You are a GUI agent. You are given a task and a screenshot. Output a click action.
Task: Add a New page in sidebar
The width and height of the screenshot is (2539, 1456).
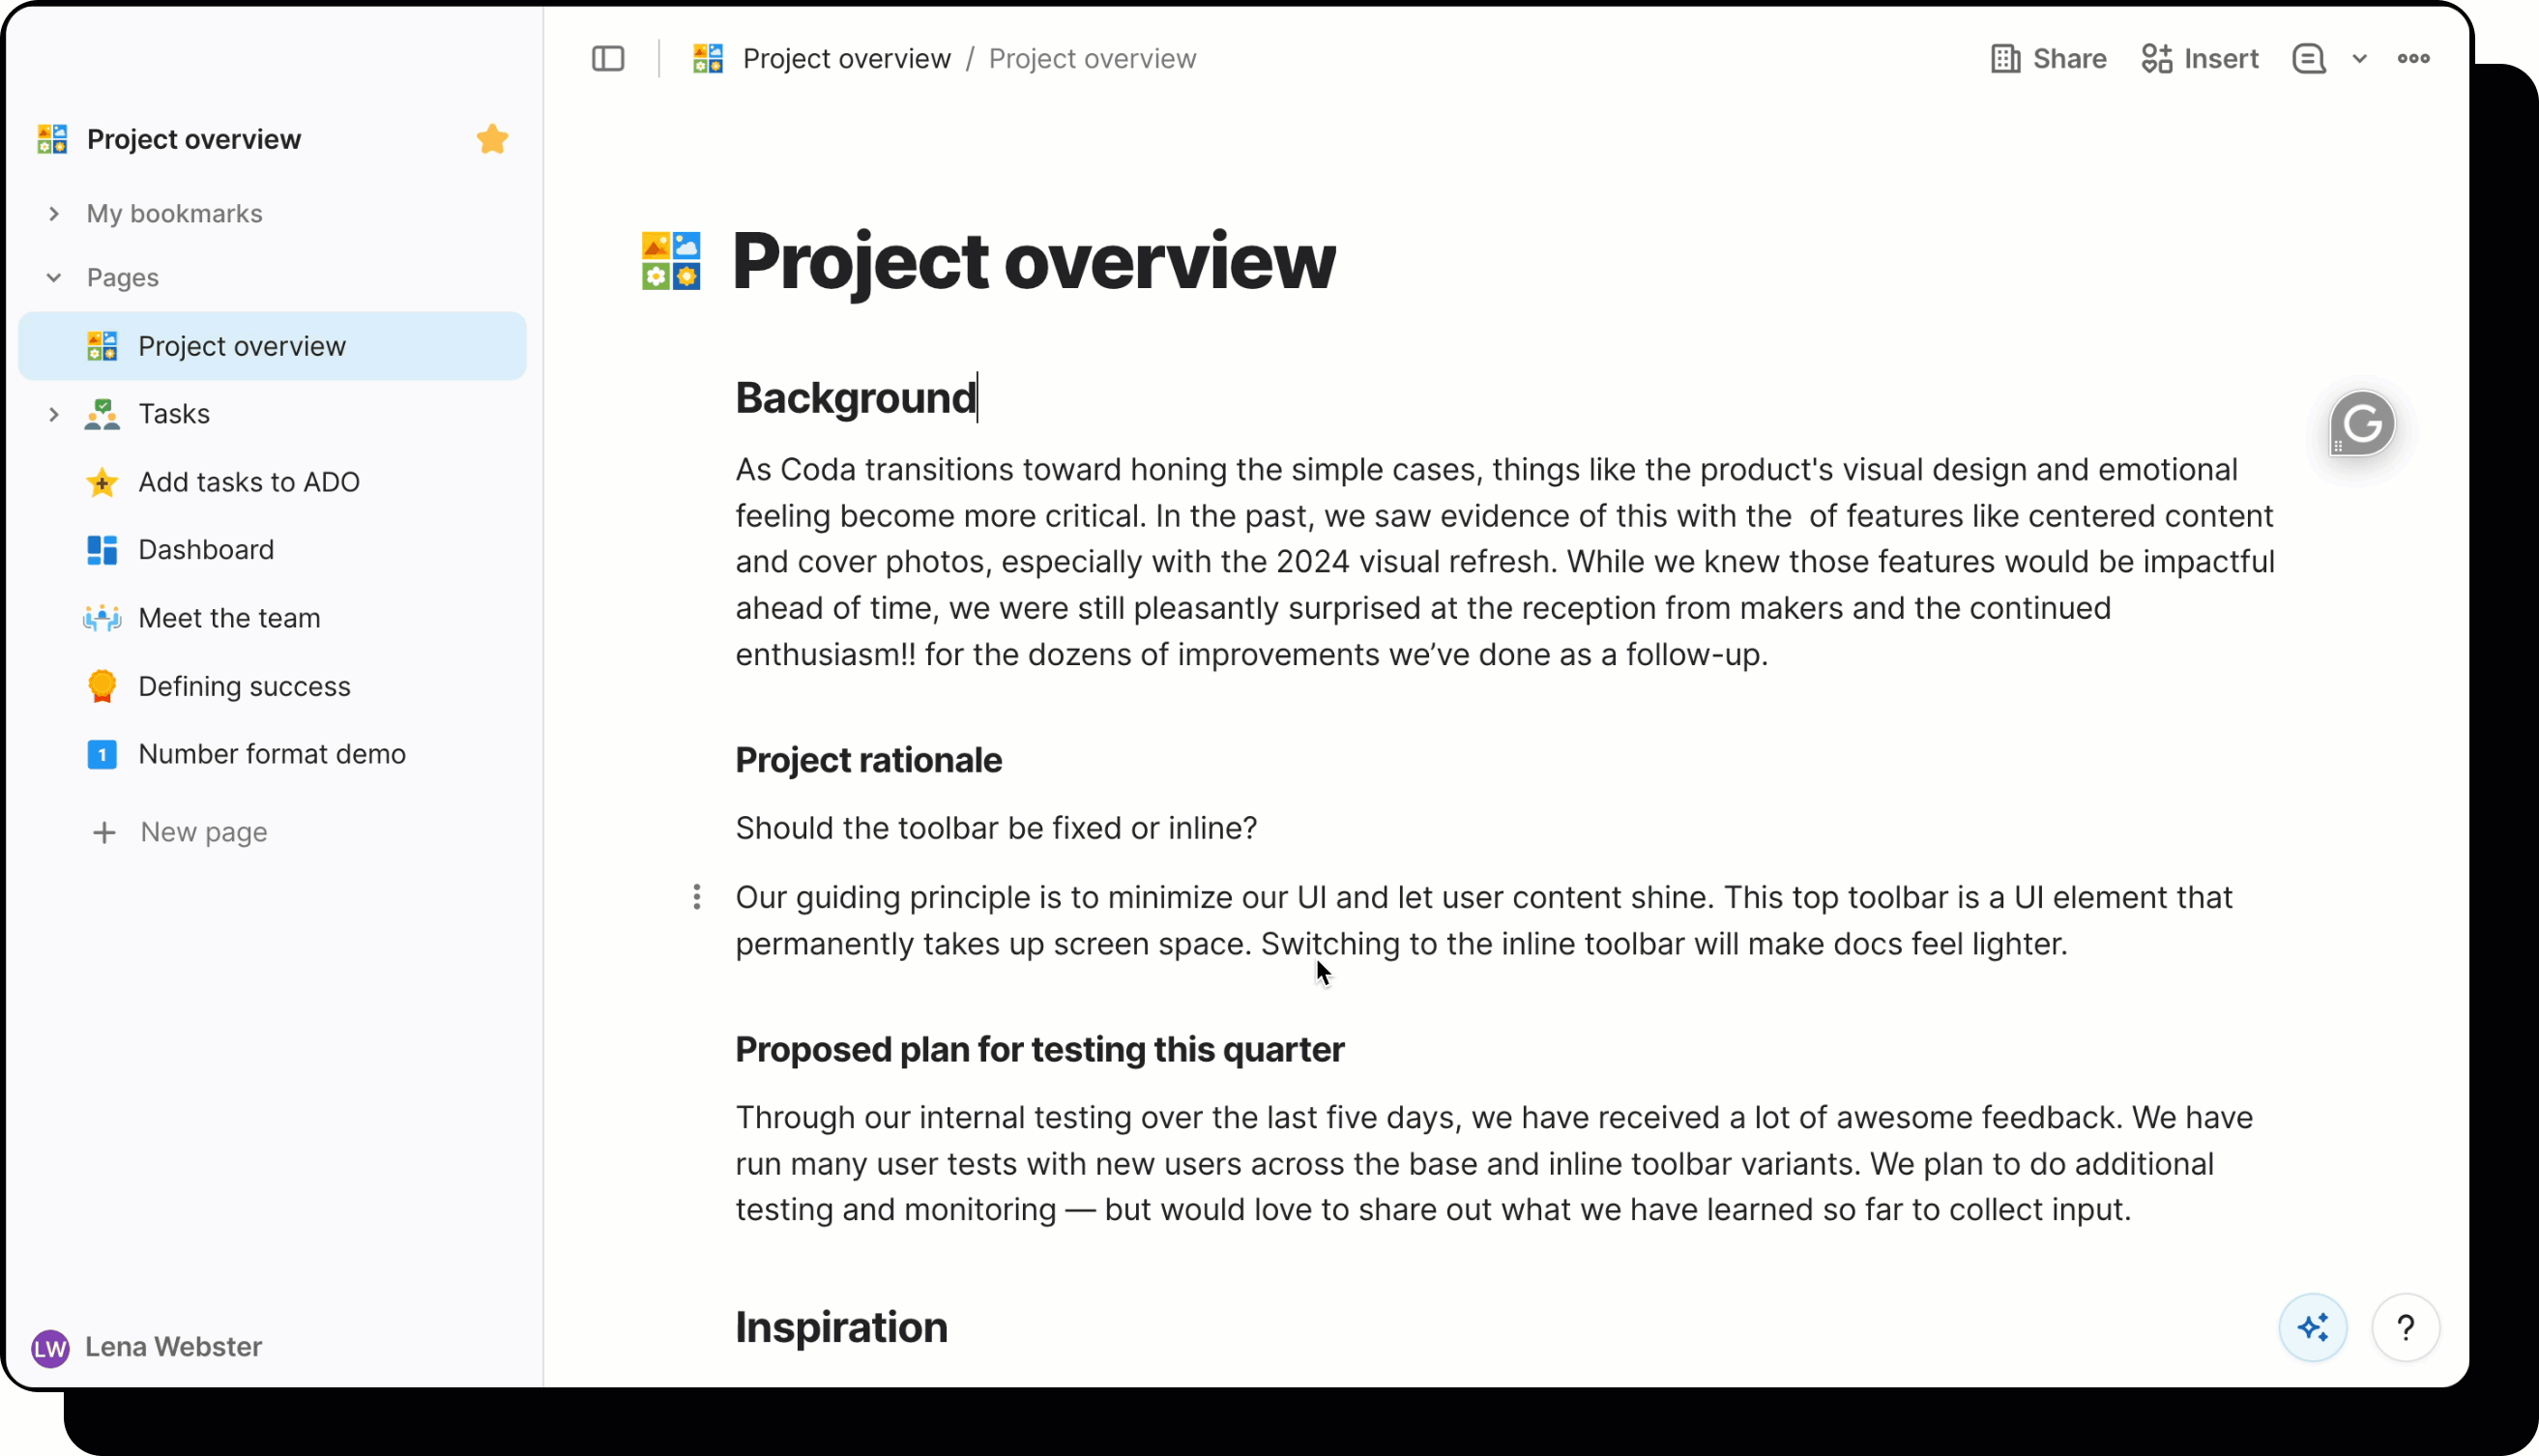(x=203, y=832)
